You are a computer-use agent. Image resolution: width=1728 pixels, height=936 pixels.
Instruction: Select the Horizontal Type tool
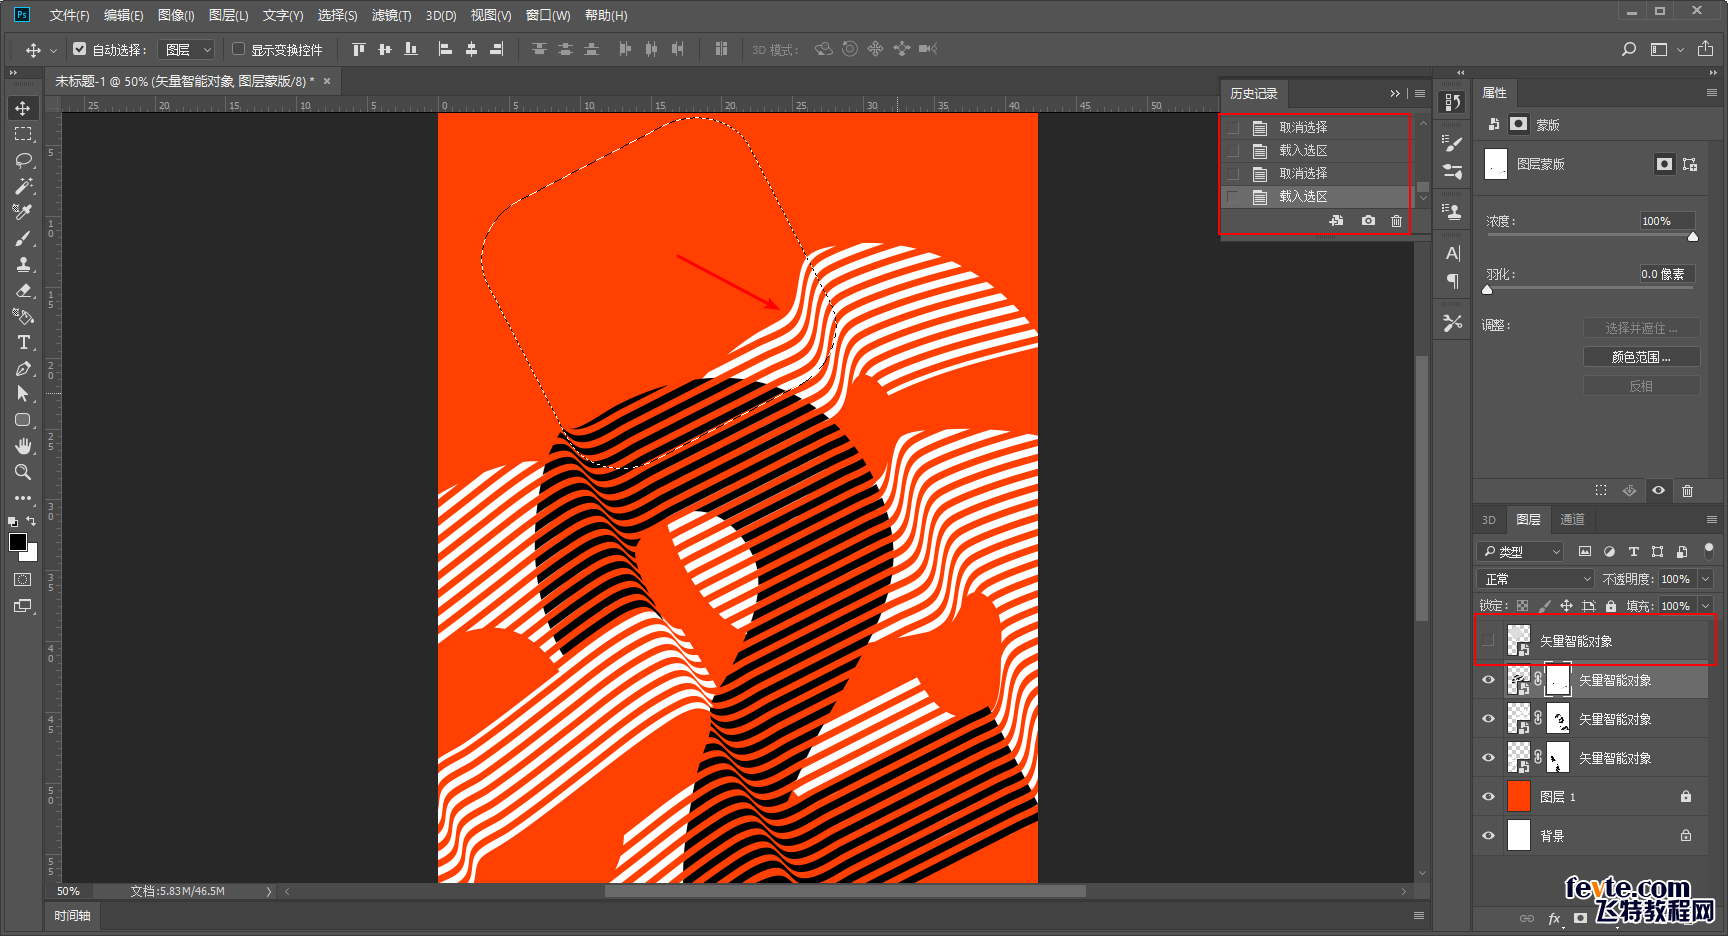[23, 342]
